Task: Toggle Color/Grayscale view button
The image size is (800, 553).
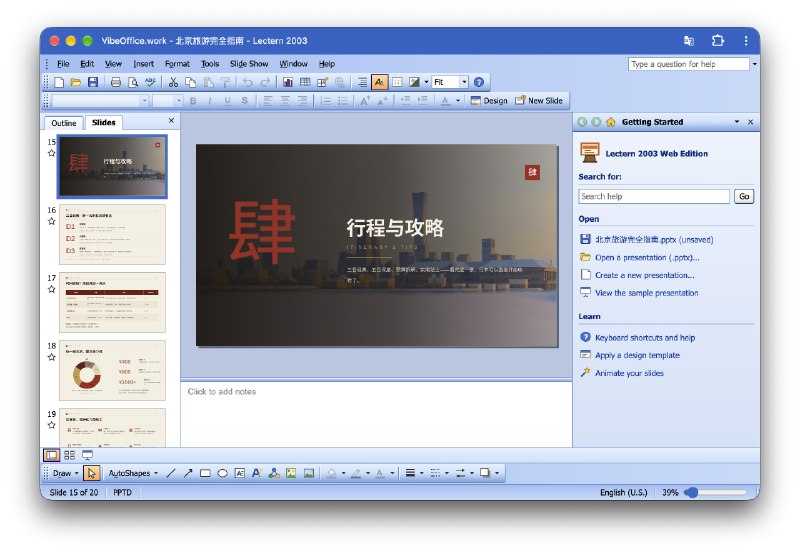Action: point(414,82)
